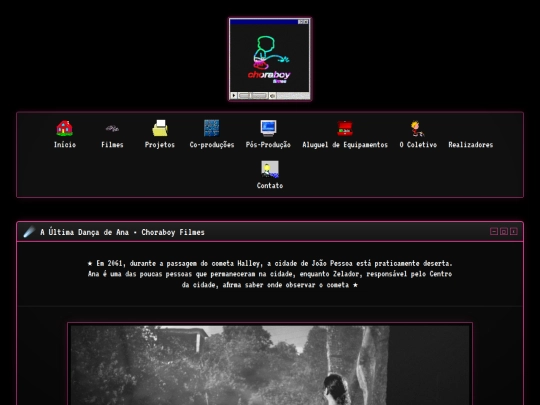540x405 pixels.
Task: Open Aluguel de Equipamentos label
Action: point(345,145)
